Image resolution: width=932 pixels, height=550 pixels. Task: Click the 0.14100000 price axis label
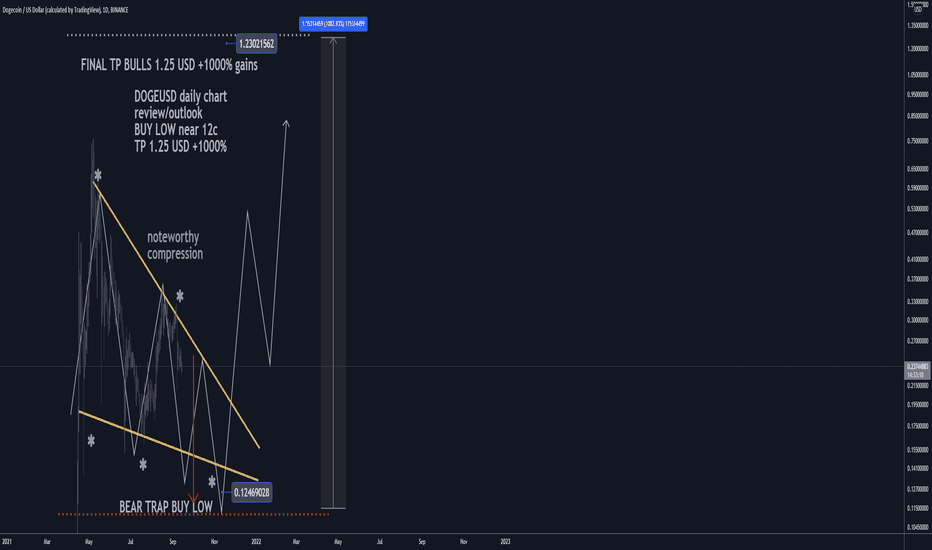[918, 469]
